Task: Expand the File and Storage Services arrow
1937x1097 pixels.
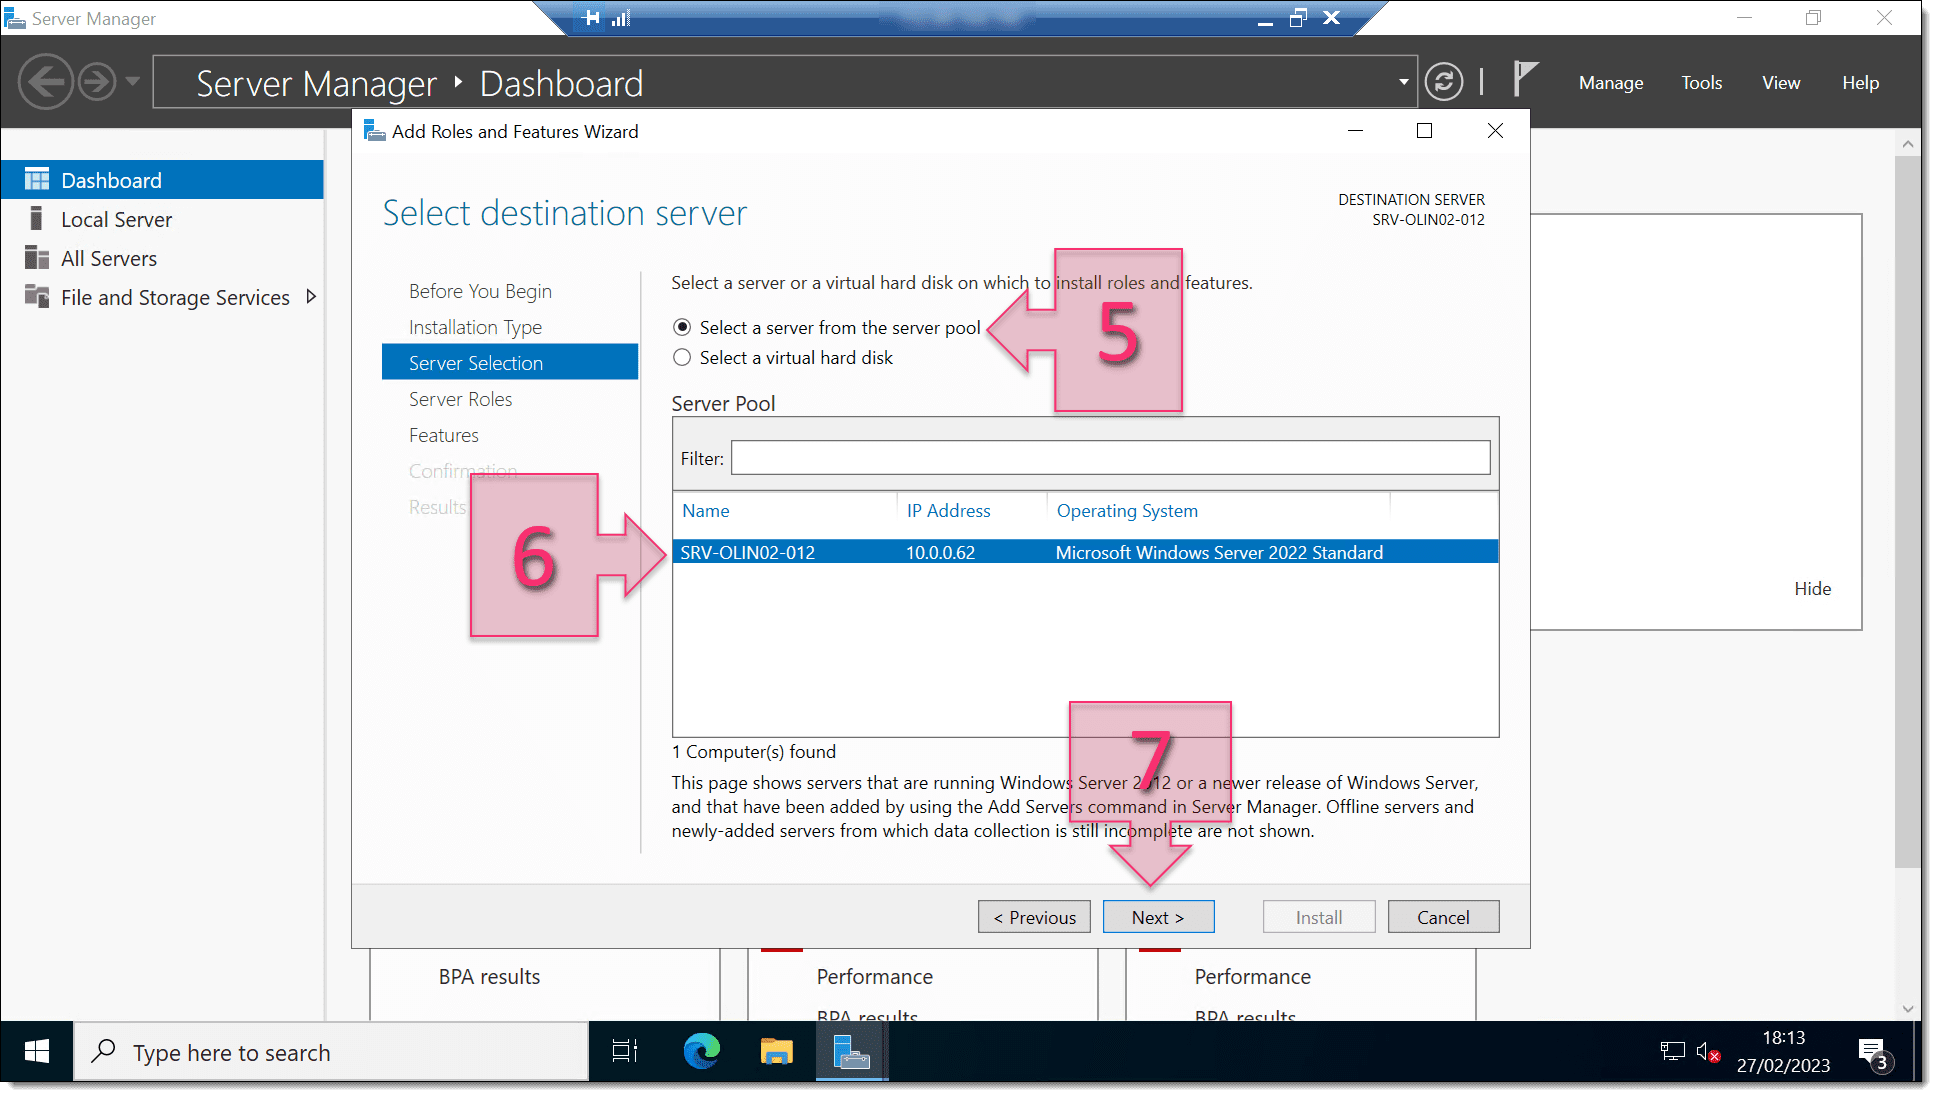Action: [x=311, y=297]
